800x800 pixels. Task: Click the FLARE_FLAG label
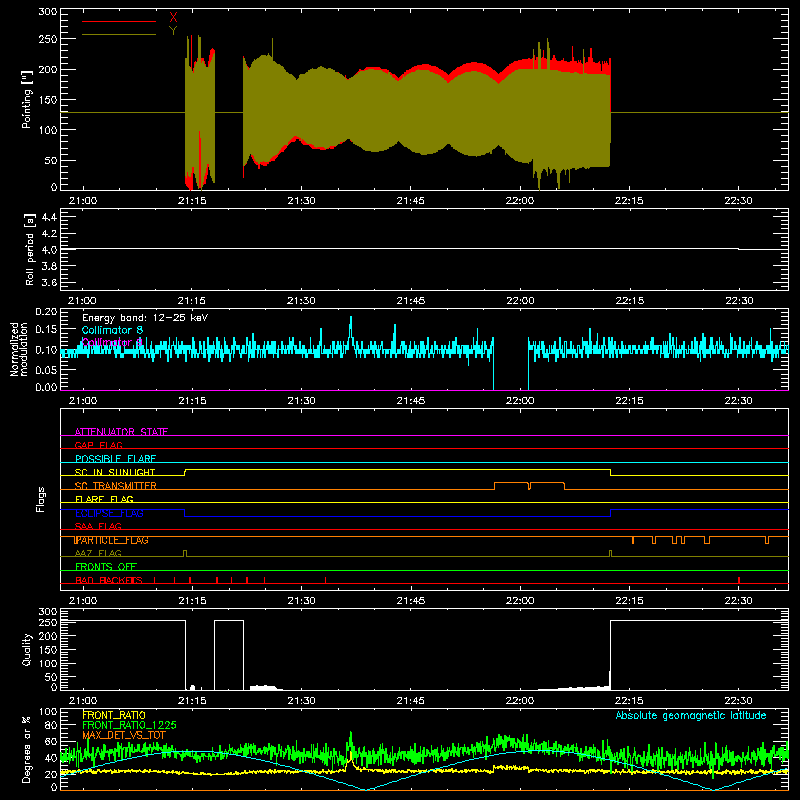point(104,499)
